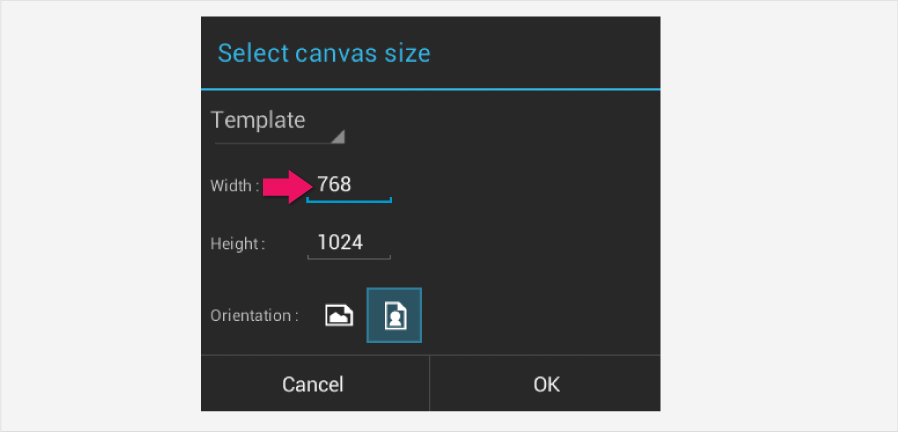Click the divider between Cancel and OK

[430, 383]
